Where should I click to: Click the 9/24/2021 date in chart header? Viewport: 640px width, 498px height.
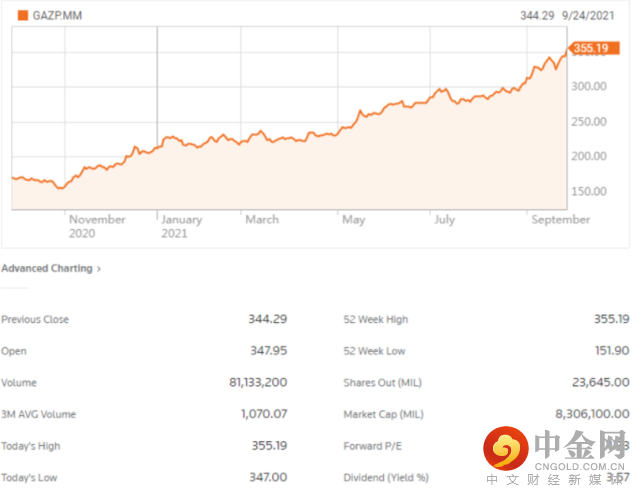(589, 16)
